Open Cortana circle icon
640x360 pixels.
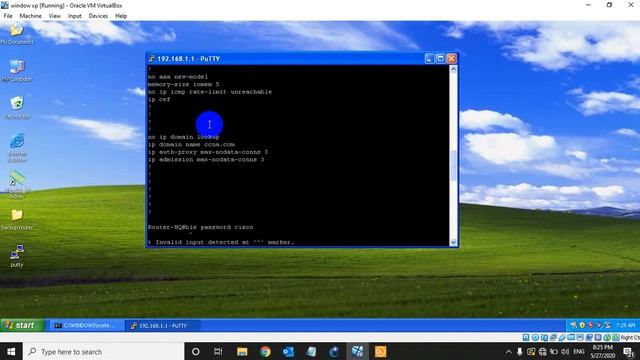(196, 351)
